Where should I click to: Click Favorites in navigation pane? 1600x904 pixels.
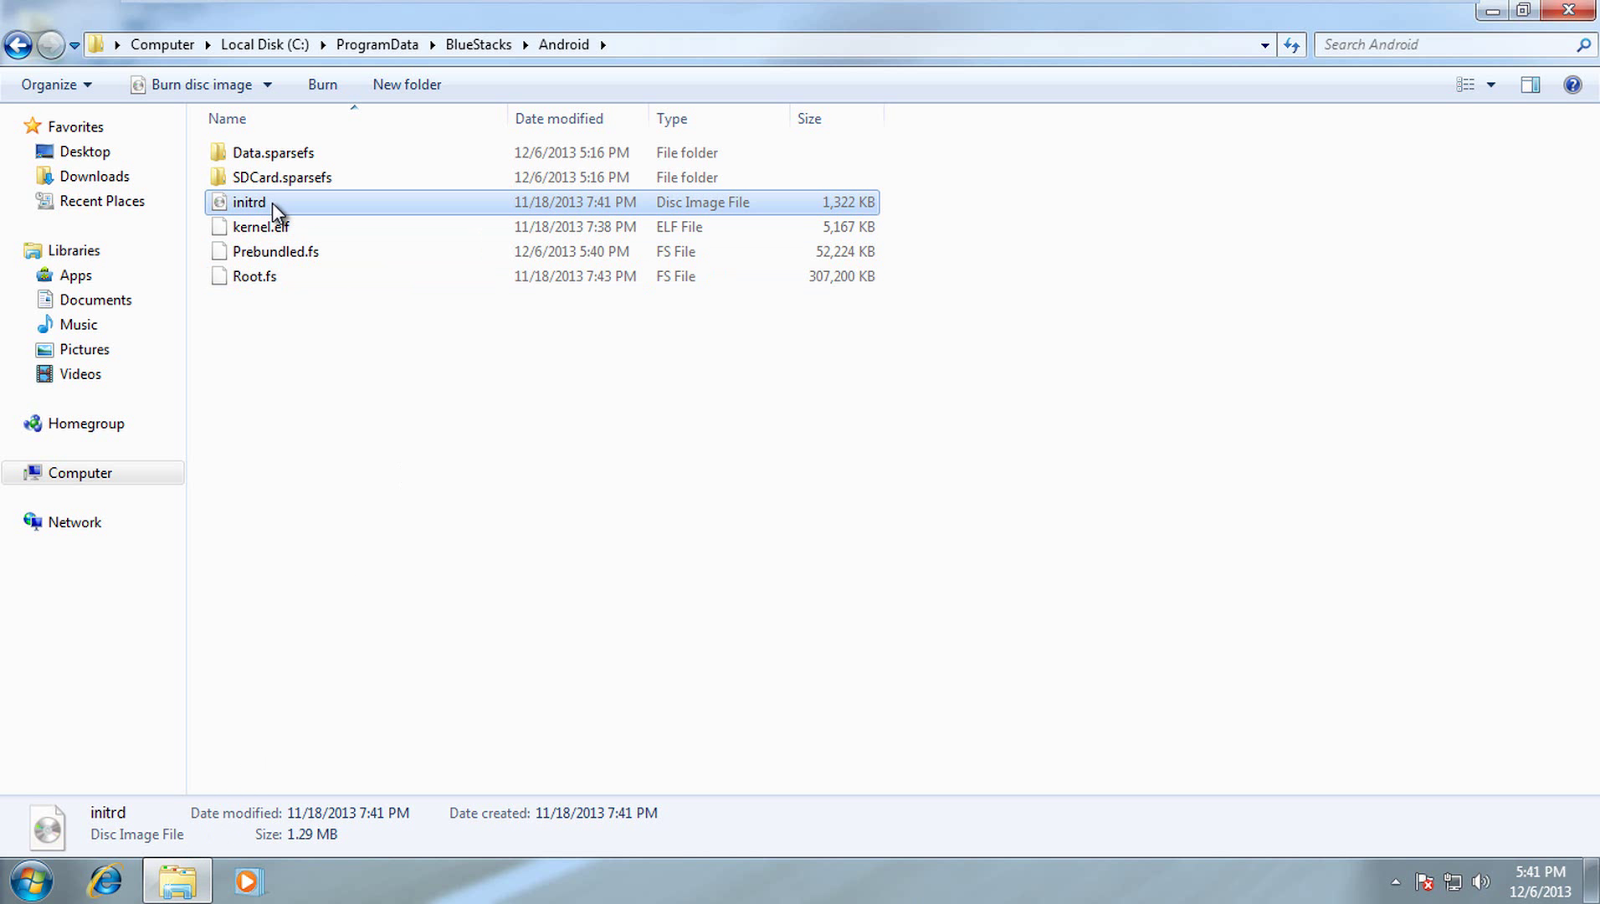click(x=75, y=127)
